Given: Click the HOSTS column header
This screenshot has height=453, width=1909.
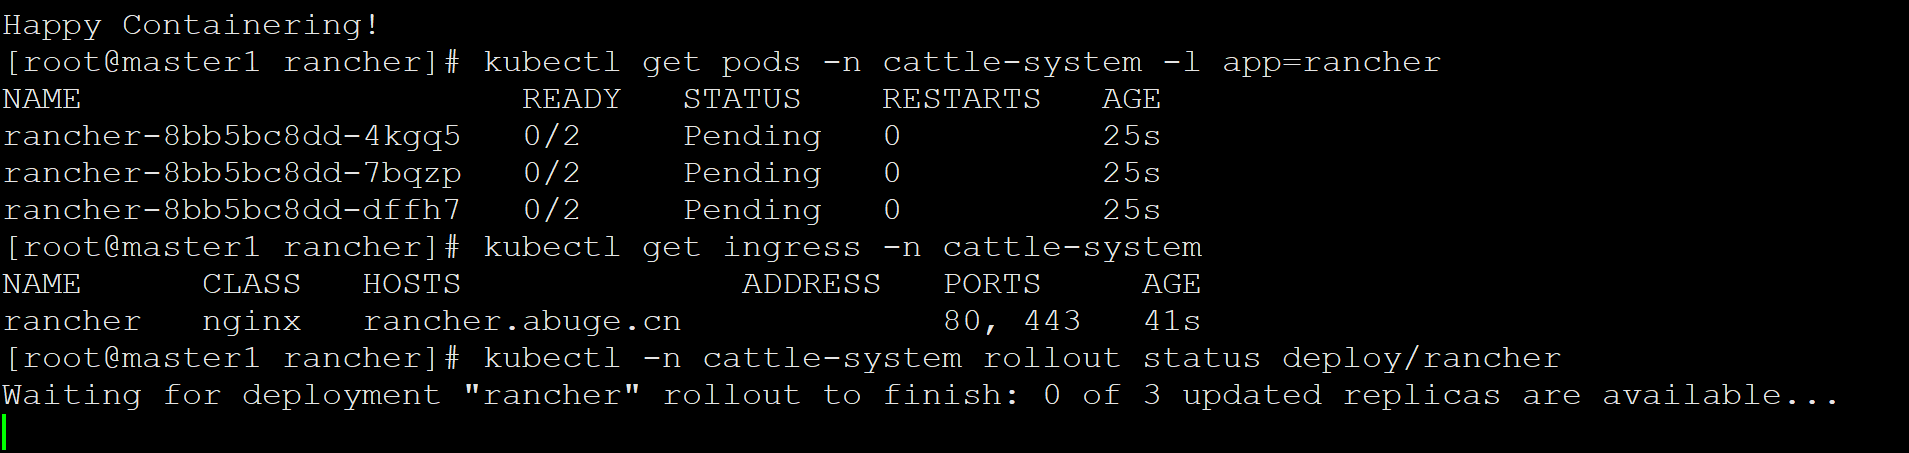Looking at the screenshot, I should tap(411, 284).
